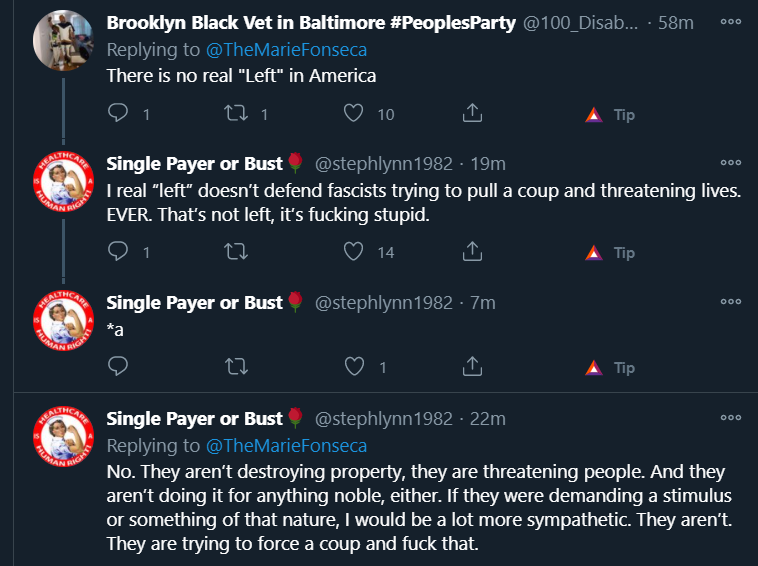This screenshot has width=758, height=566.
Task: Open @TheMarieFonseca link in the 22m tweet
Action: point(287,446)
